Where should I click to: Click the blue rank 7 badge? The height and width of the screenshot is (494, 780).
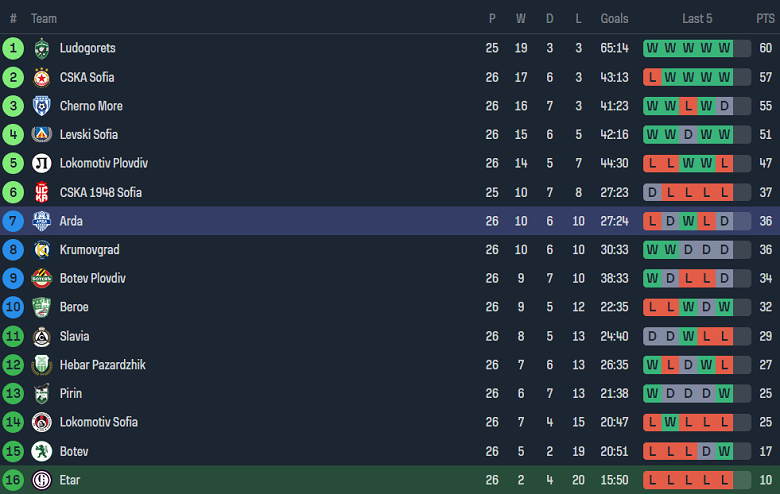coord(13,221)
